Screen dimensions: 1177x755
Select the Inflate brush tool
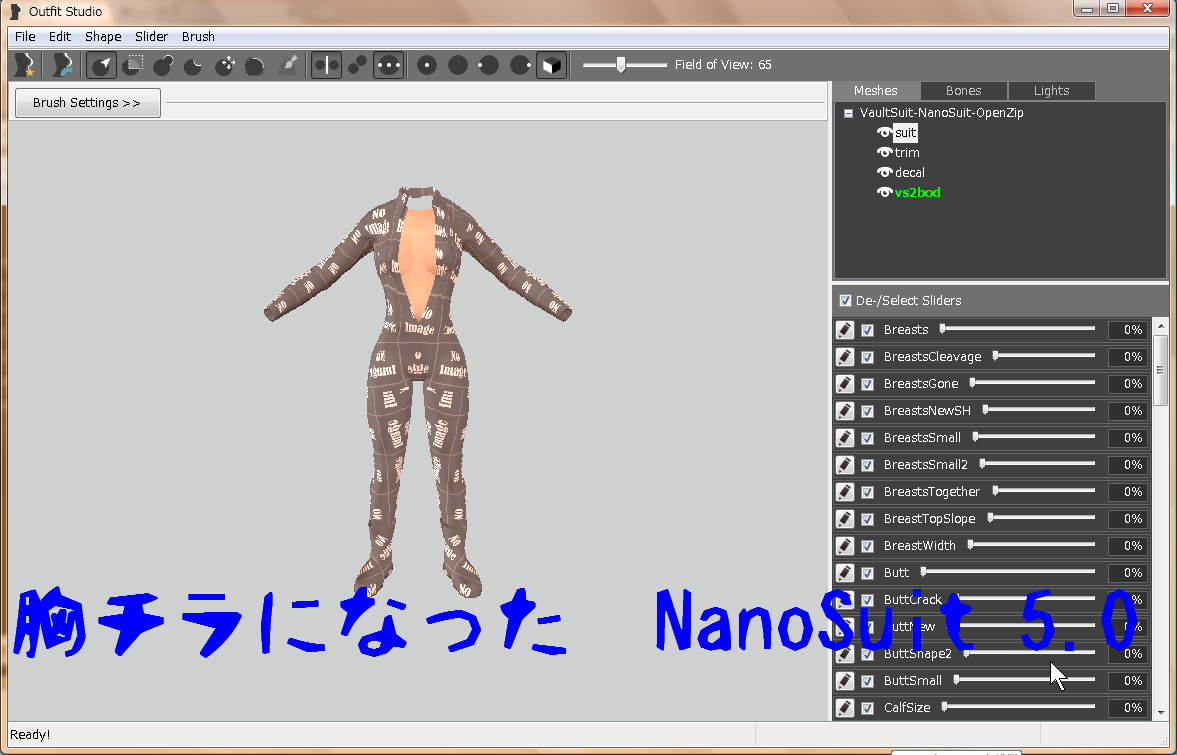coord(164,65)
